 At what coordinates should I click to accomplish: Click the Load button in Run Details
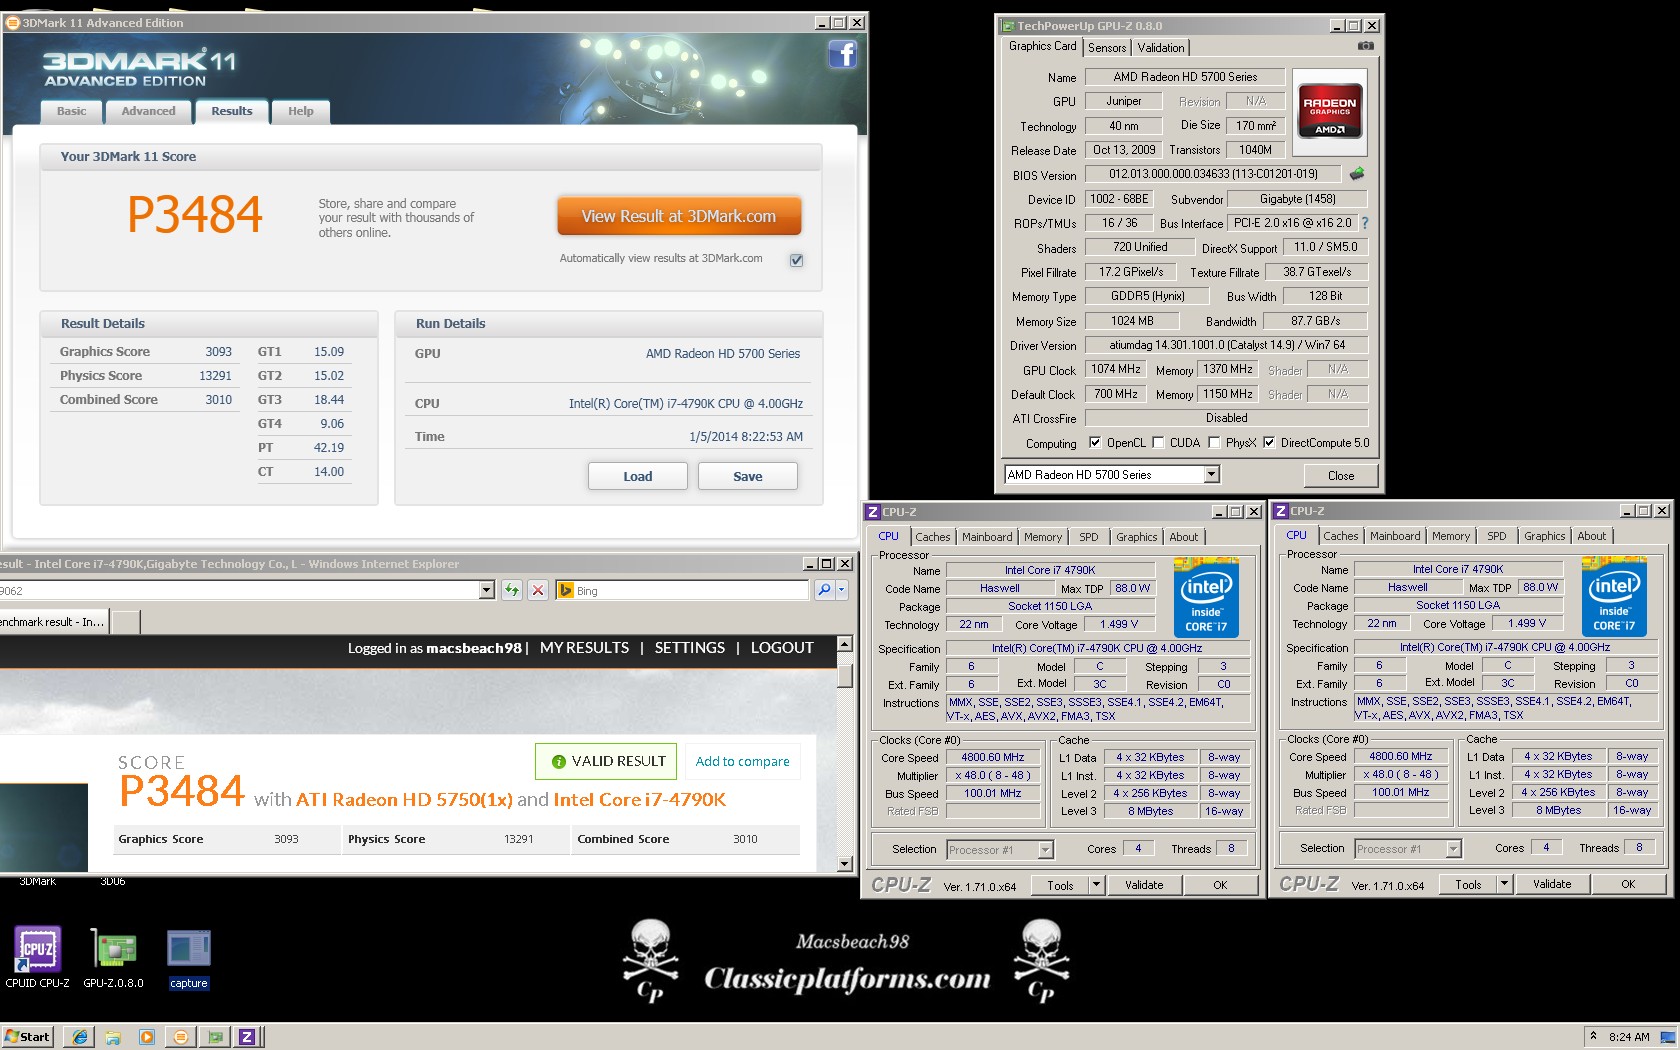[x=638, y=476]
